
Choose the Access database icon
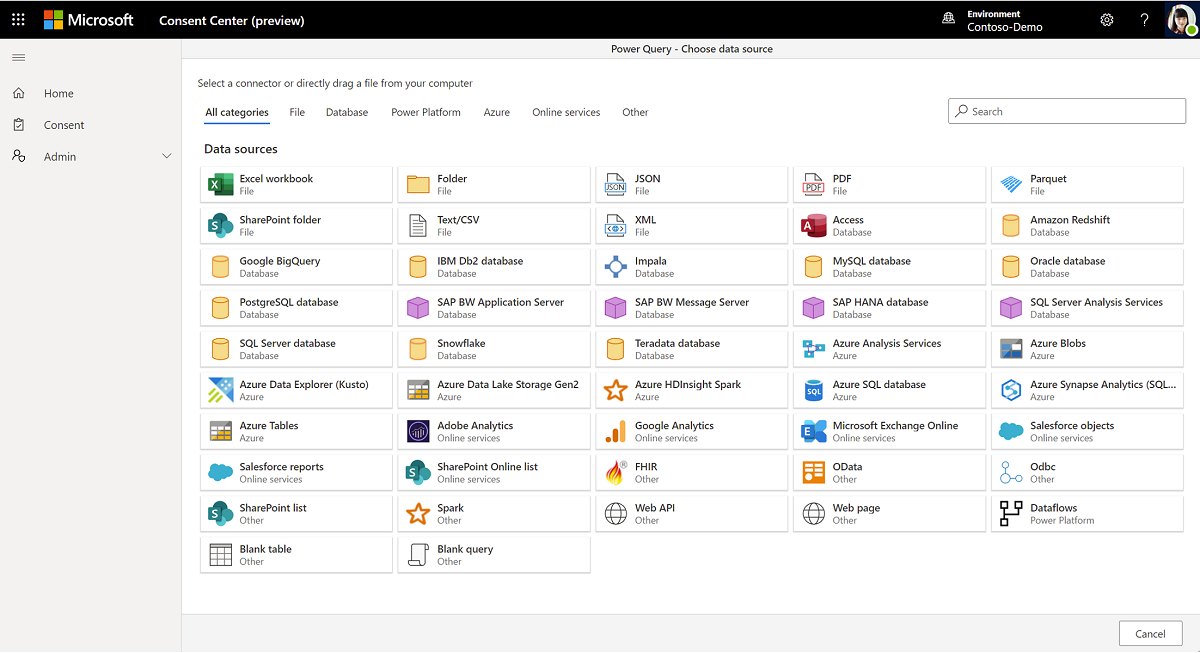tap(814, 226)
